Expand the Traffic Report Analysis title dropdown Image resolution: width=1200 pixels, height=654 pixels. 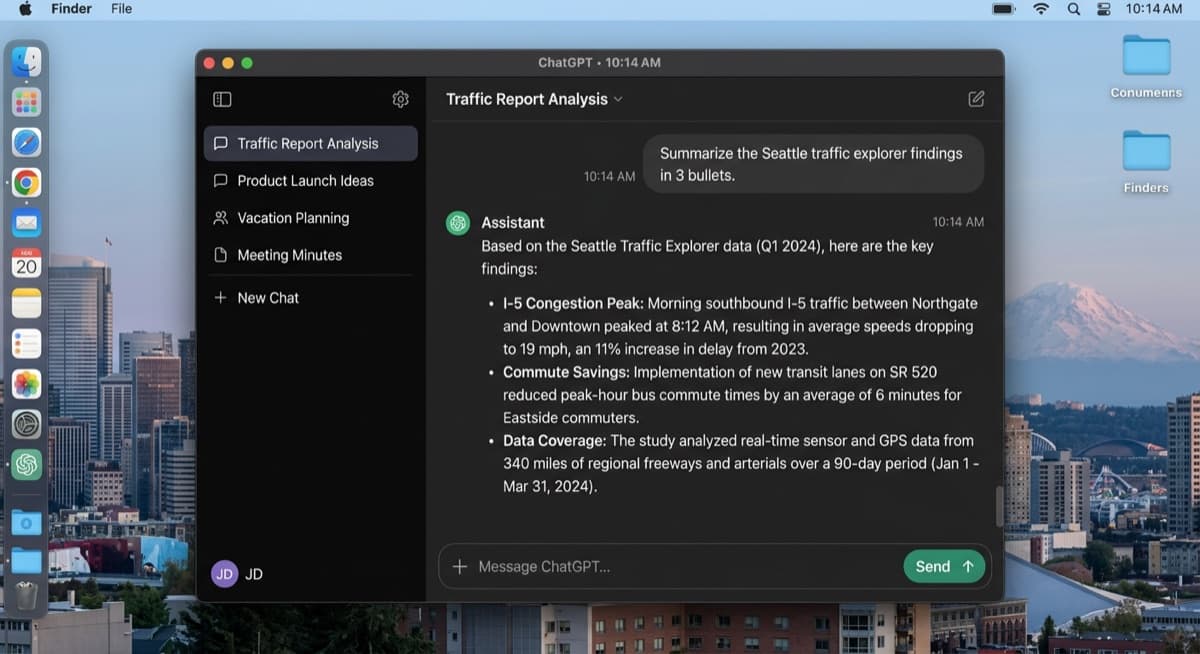pos(618,99)
